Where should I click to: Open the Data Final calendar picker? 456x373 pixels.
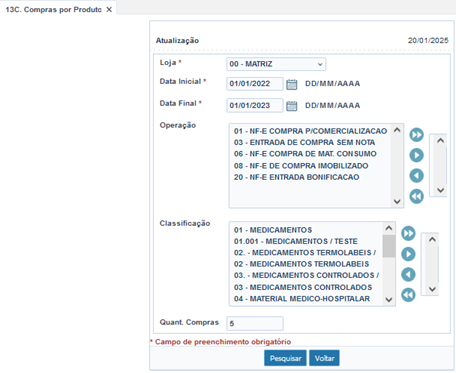(292, 106)
